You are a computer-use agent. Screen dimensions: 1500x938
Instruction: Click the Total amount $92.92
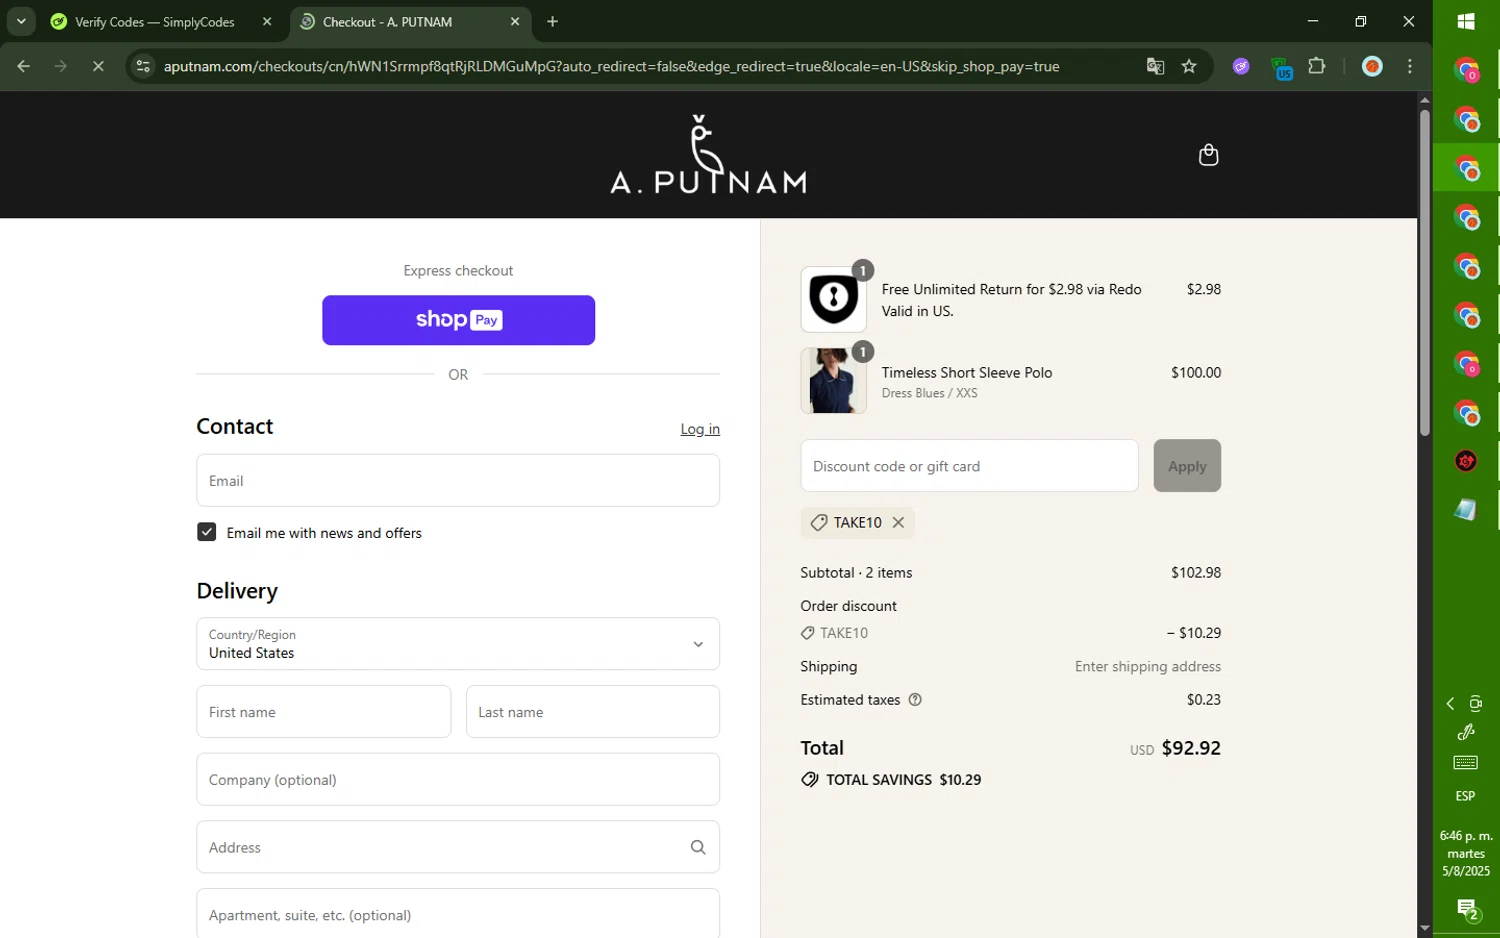pos(1191,748)
